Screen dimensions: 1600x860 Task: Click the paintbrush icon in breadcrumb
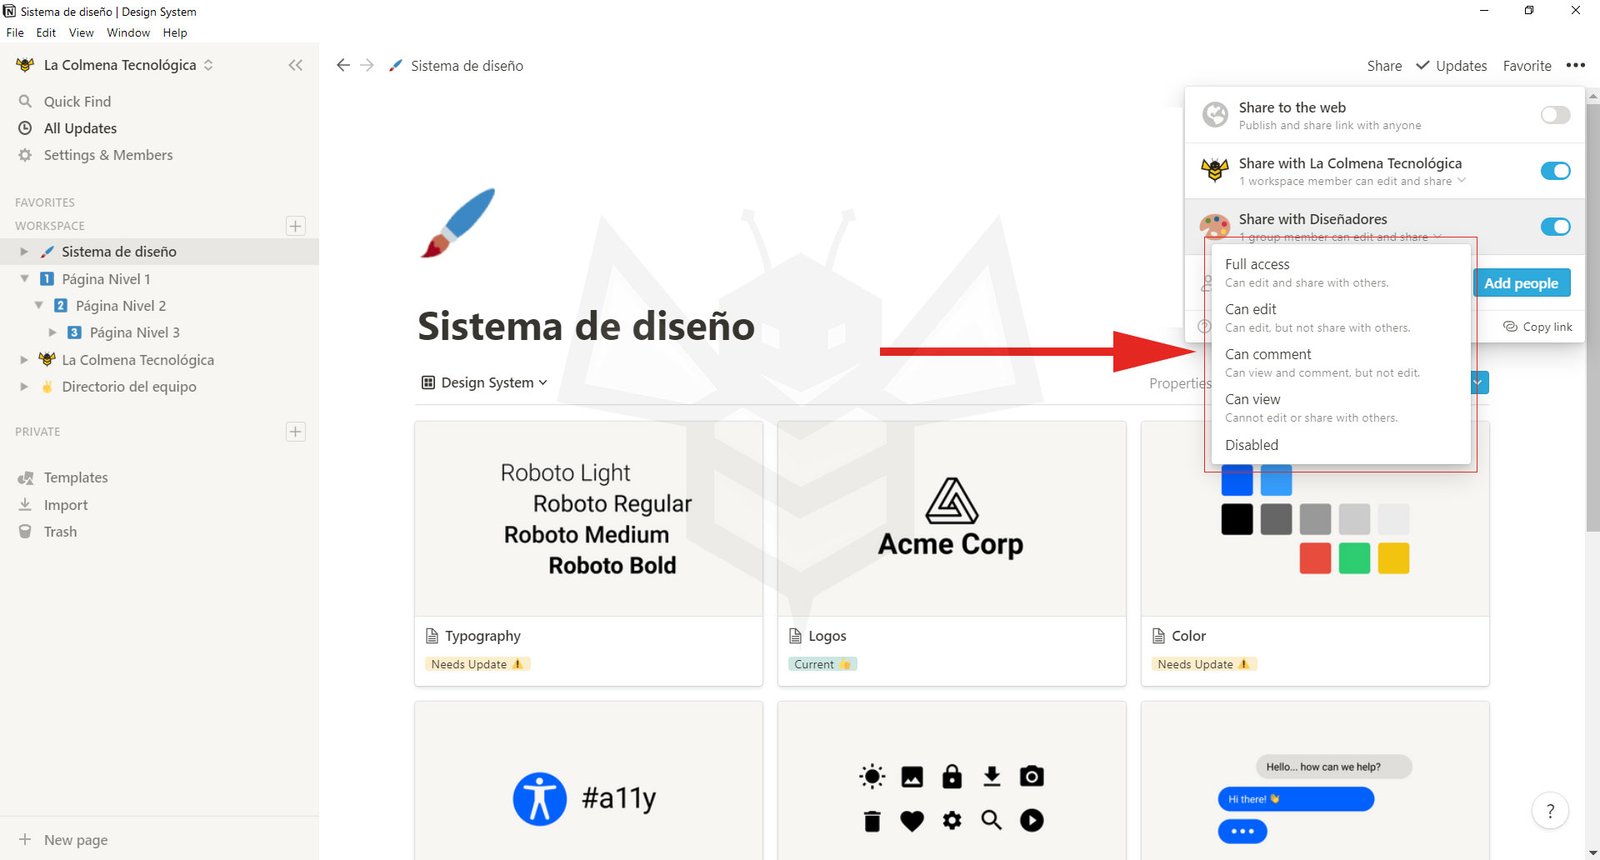click(396, 65)
